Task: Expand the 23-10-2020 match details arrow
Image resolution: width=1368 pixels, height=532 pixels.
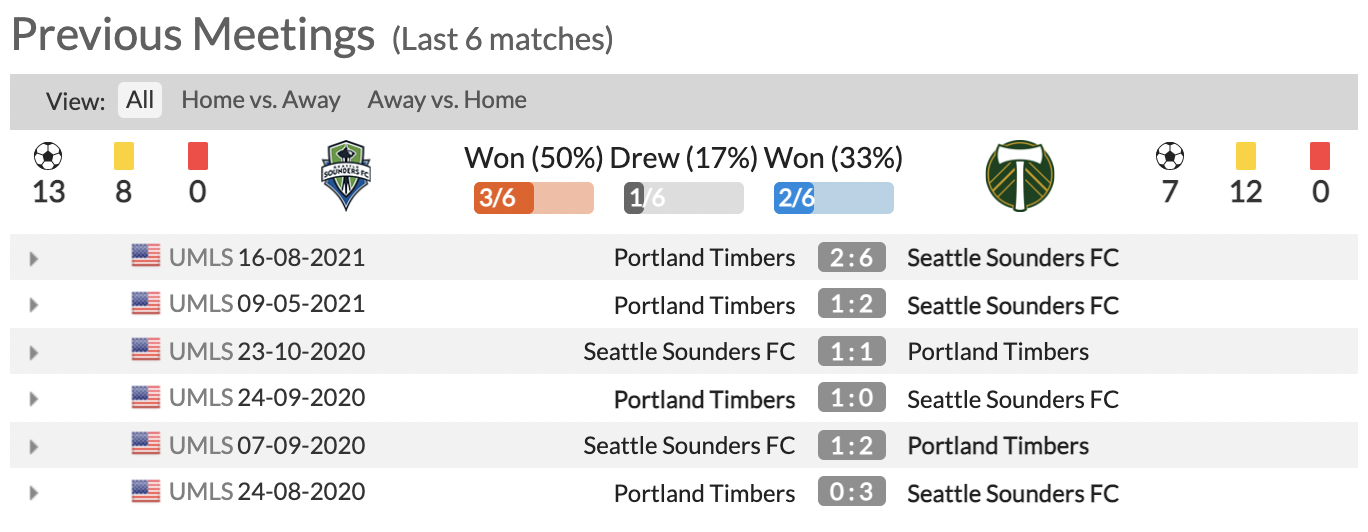Action: (34, 353)
